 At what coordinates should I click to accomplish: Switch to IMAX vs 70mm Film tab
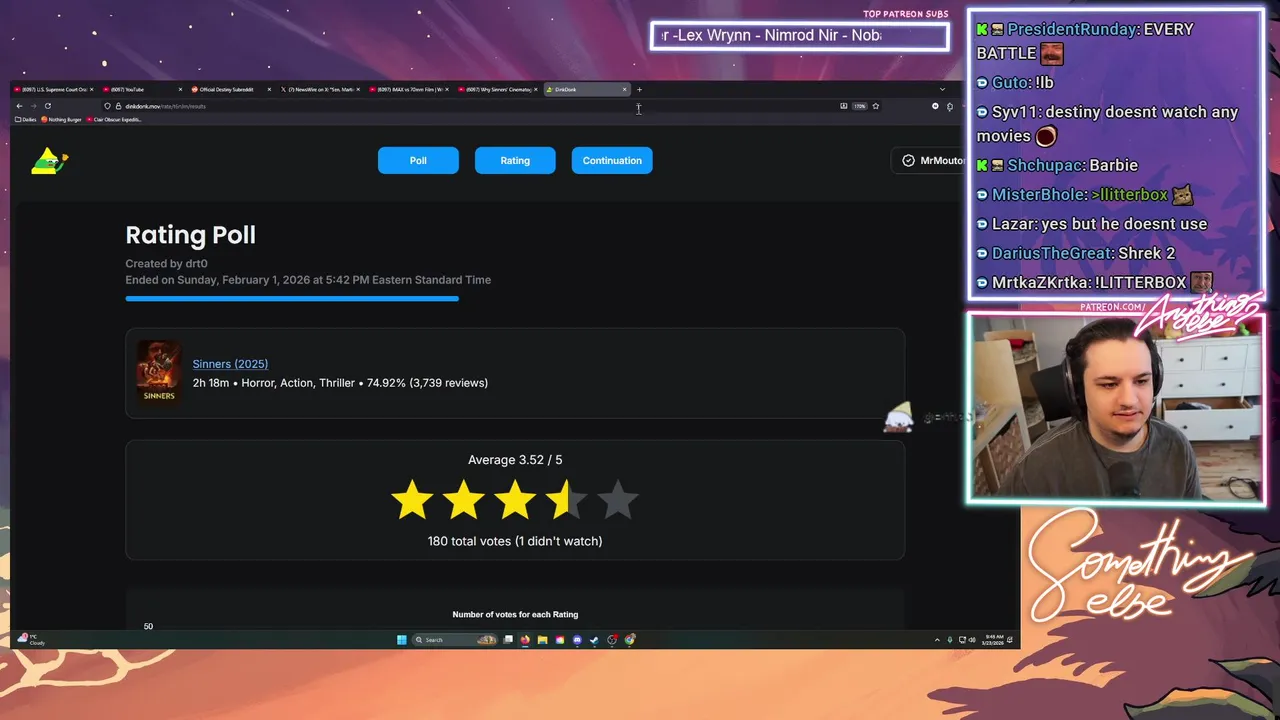pyautogui.click(x=410, y=89)
